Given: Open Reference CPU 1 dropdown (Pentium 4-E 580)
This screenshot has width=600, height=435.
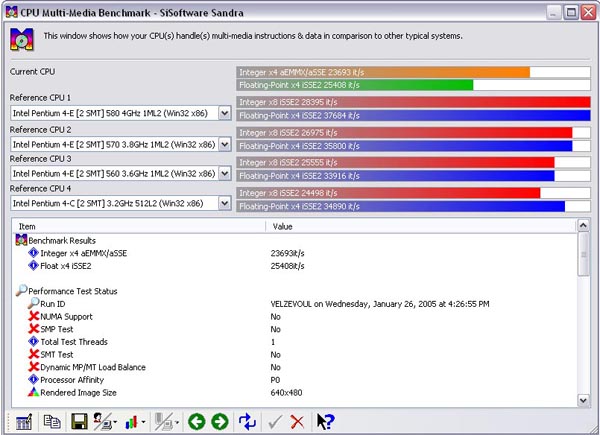Looking at the screenshot, I should 225,113.
